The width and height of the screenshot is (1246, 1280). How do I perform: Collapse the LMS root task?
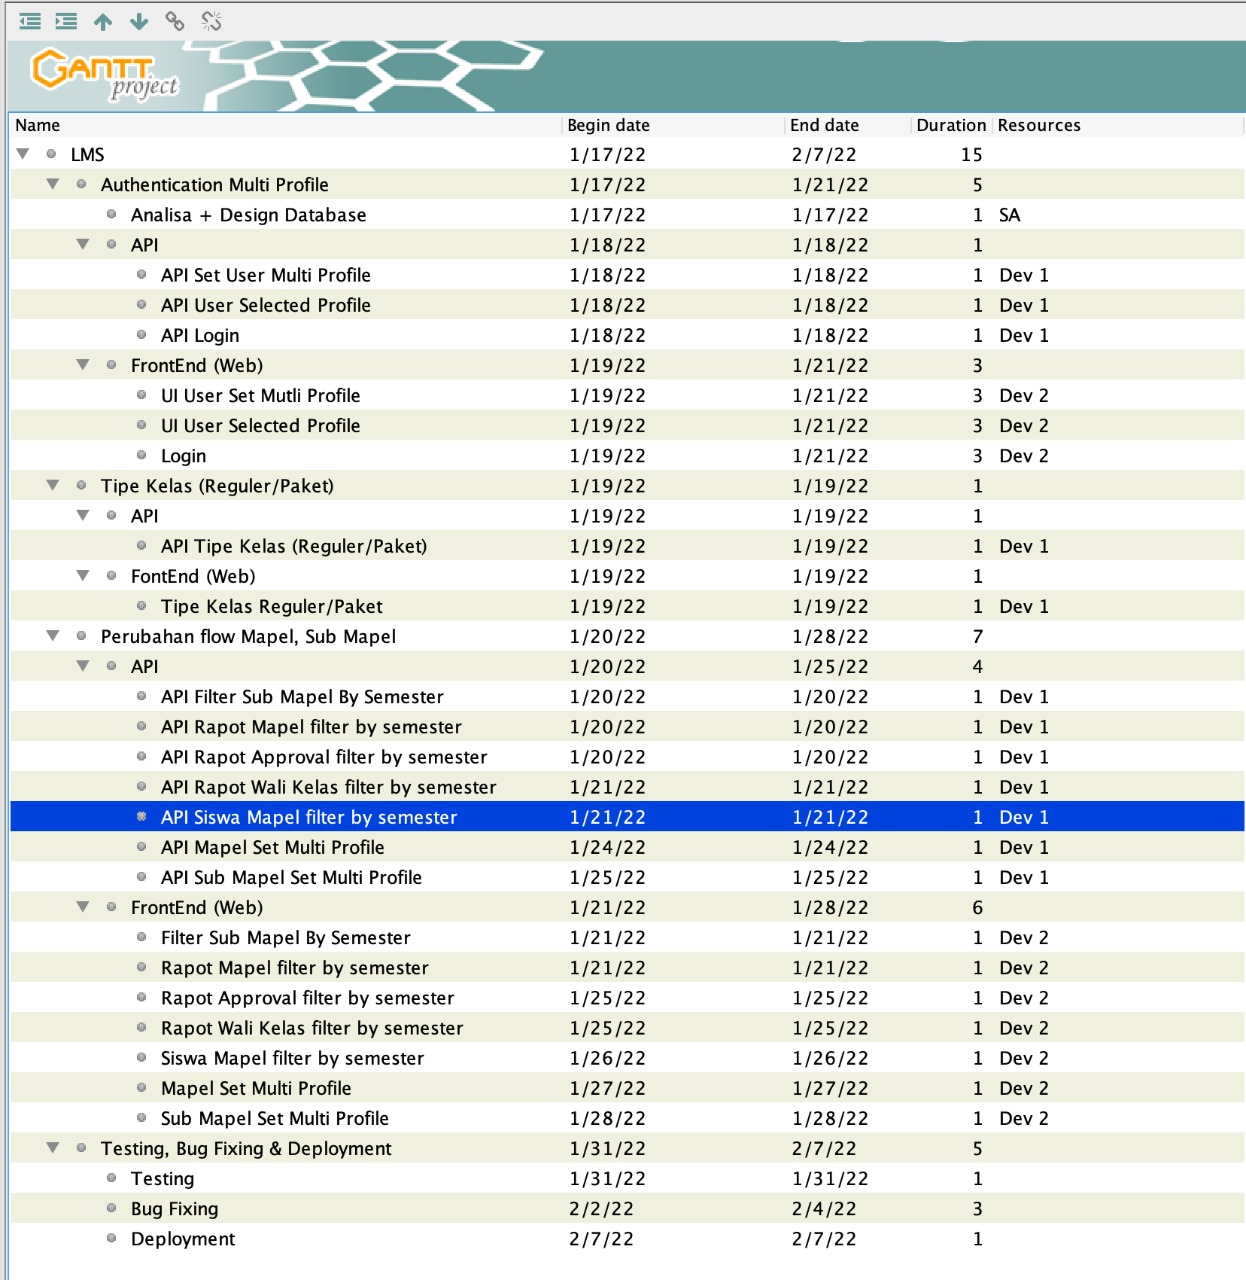[23, 154]
